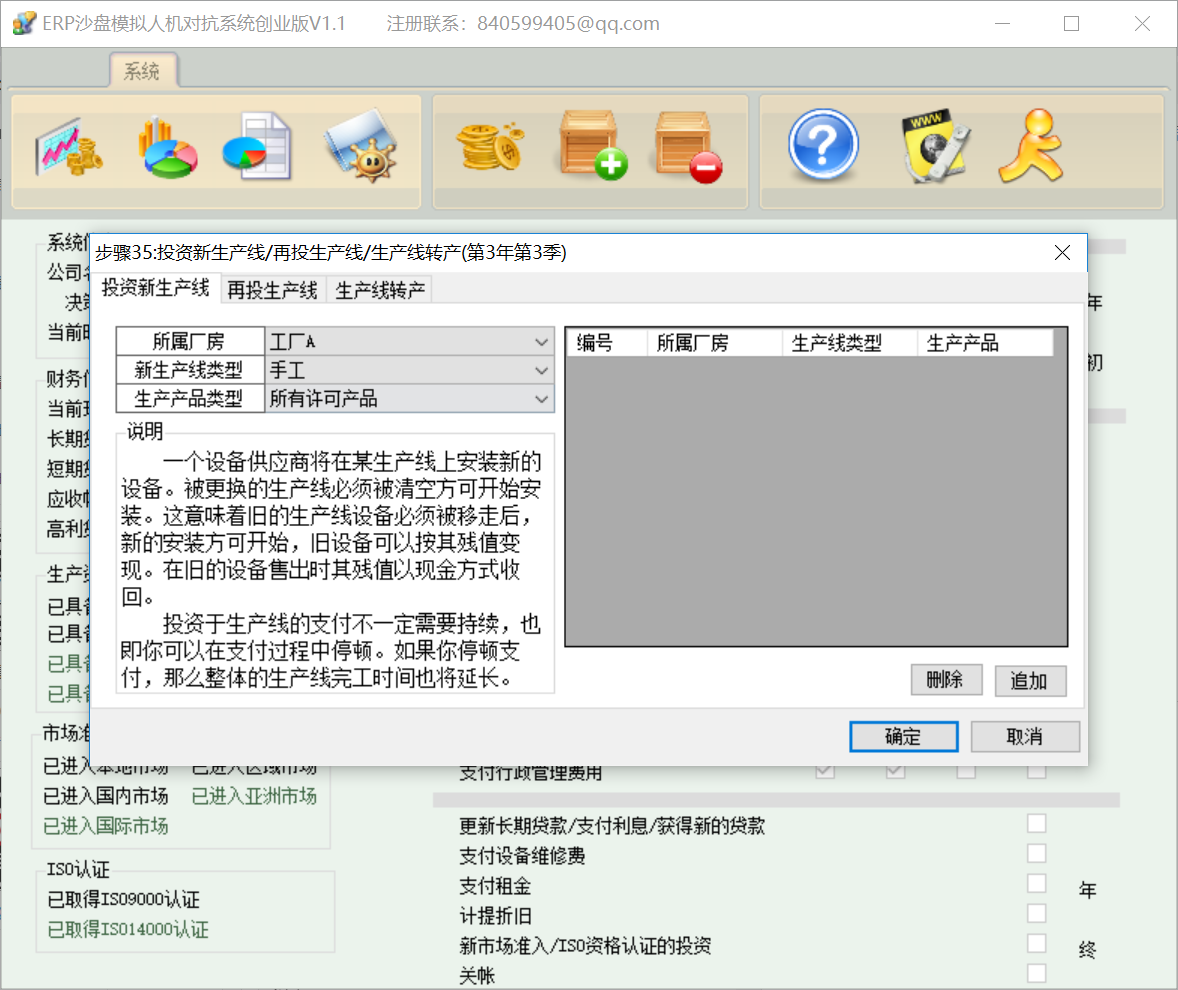Confirm with the 确定 button
The width and height of the screenshot is (1178, 990).
point(902,736)
